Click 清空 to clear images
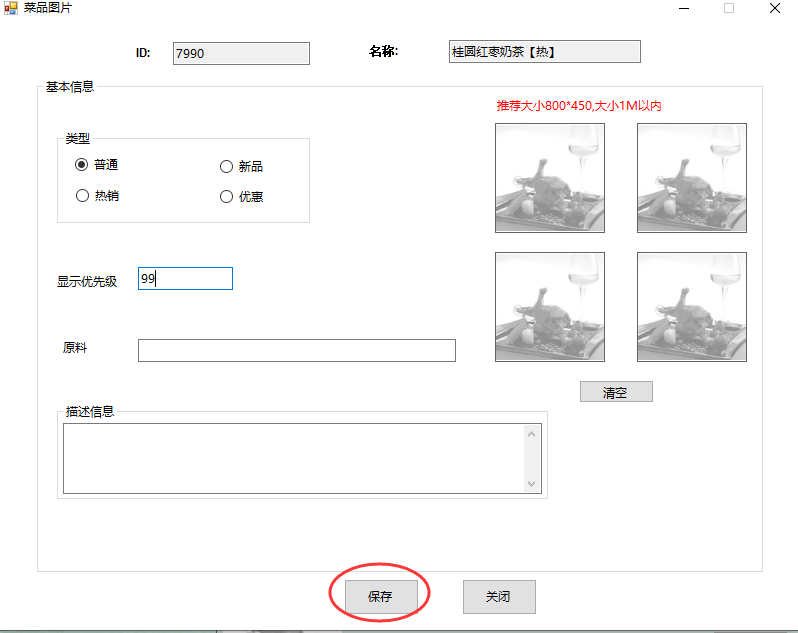798x633 pixels. click(616, 392)
